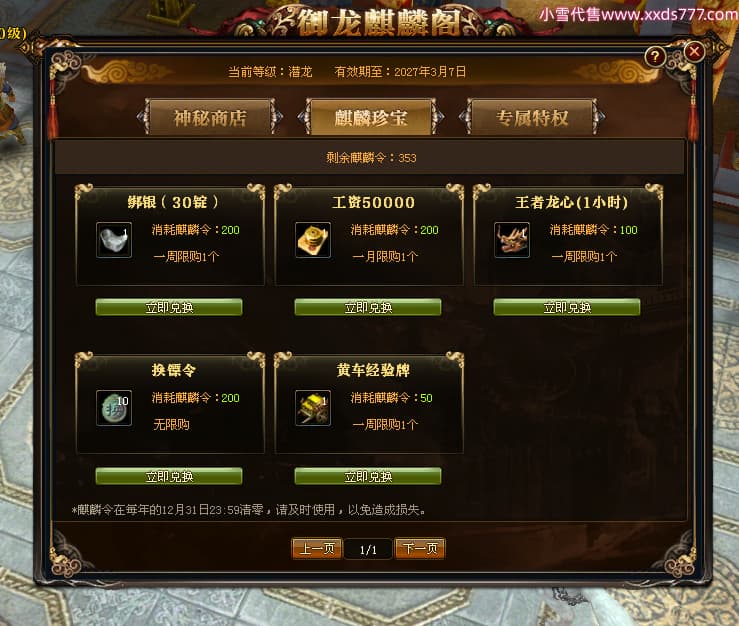The width and height of the screenshot is (739, 626).
Task: Click the 小雪代售 website watermark link
Action: tap(639, 15)
